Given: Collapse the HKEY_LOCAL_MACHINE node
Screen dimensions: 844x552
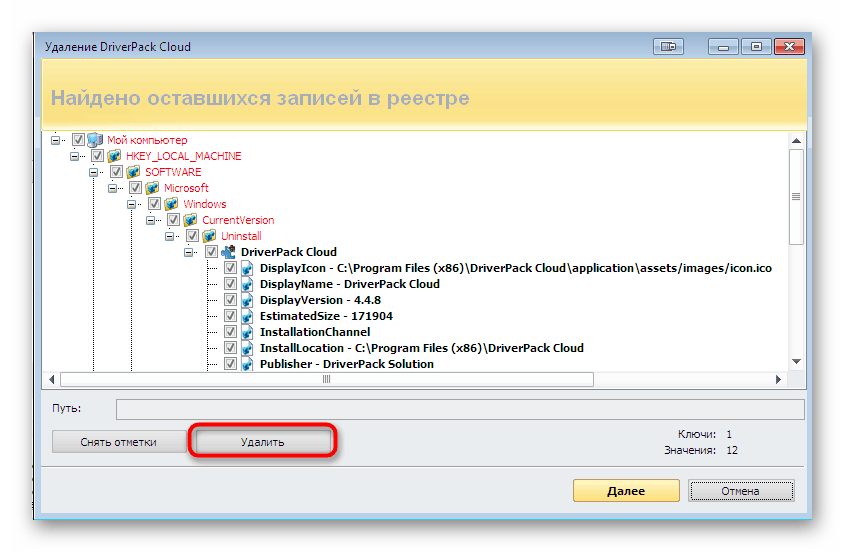Looking at the screenshot, I should (x=74, y=157).
